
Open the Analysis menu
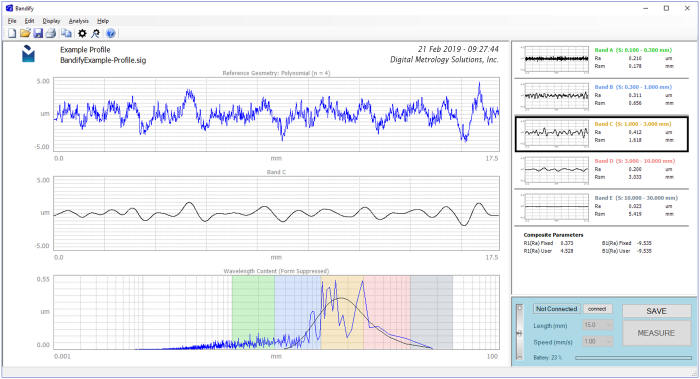tap(79, 21)
